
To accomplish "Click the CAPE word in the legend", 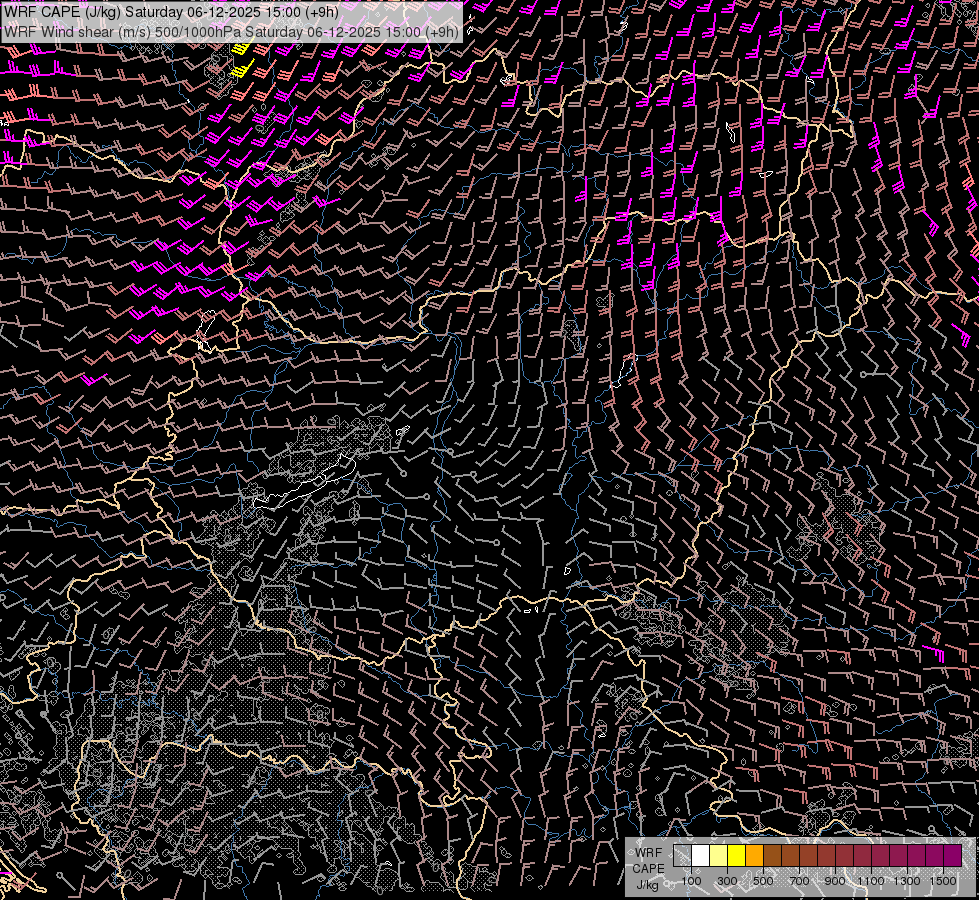I will coord(649,869).
